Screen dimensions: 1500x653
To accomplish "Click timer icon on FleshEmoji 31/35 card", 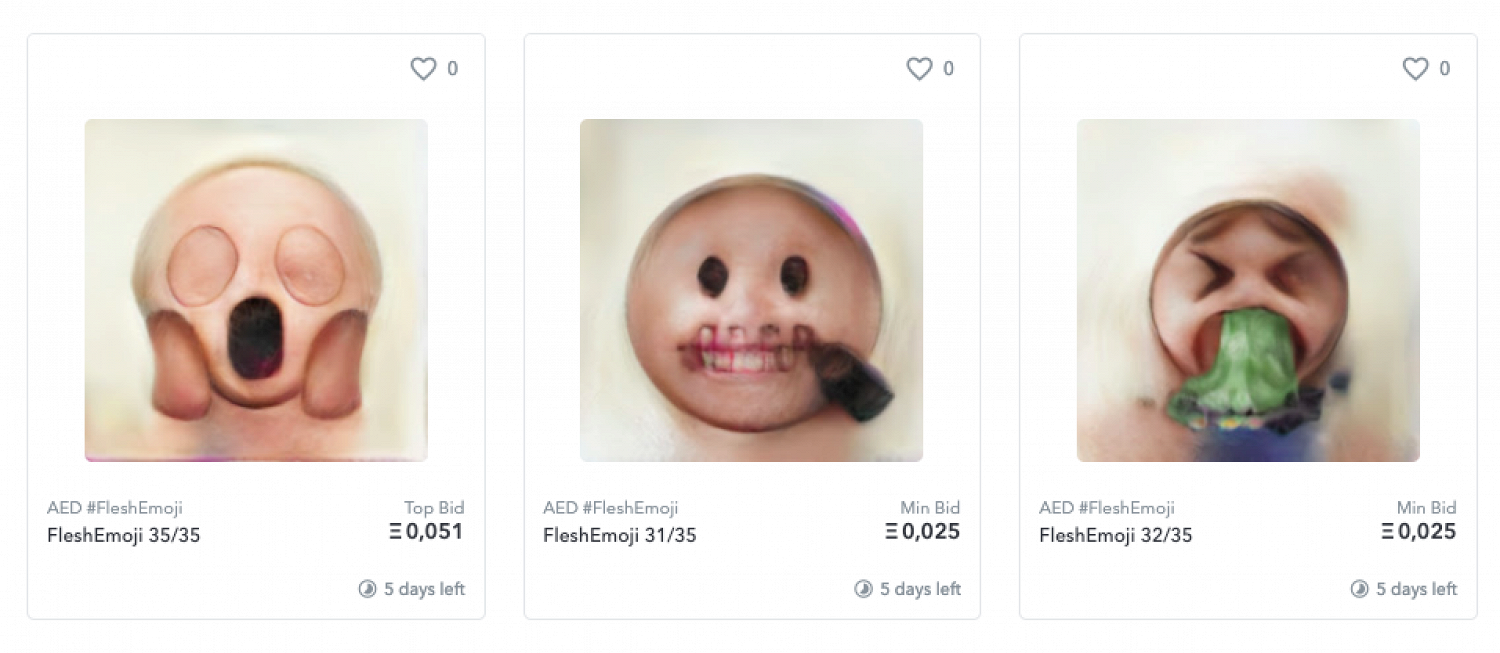I will 863,589.
